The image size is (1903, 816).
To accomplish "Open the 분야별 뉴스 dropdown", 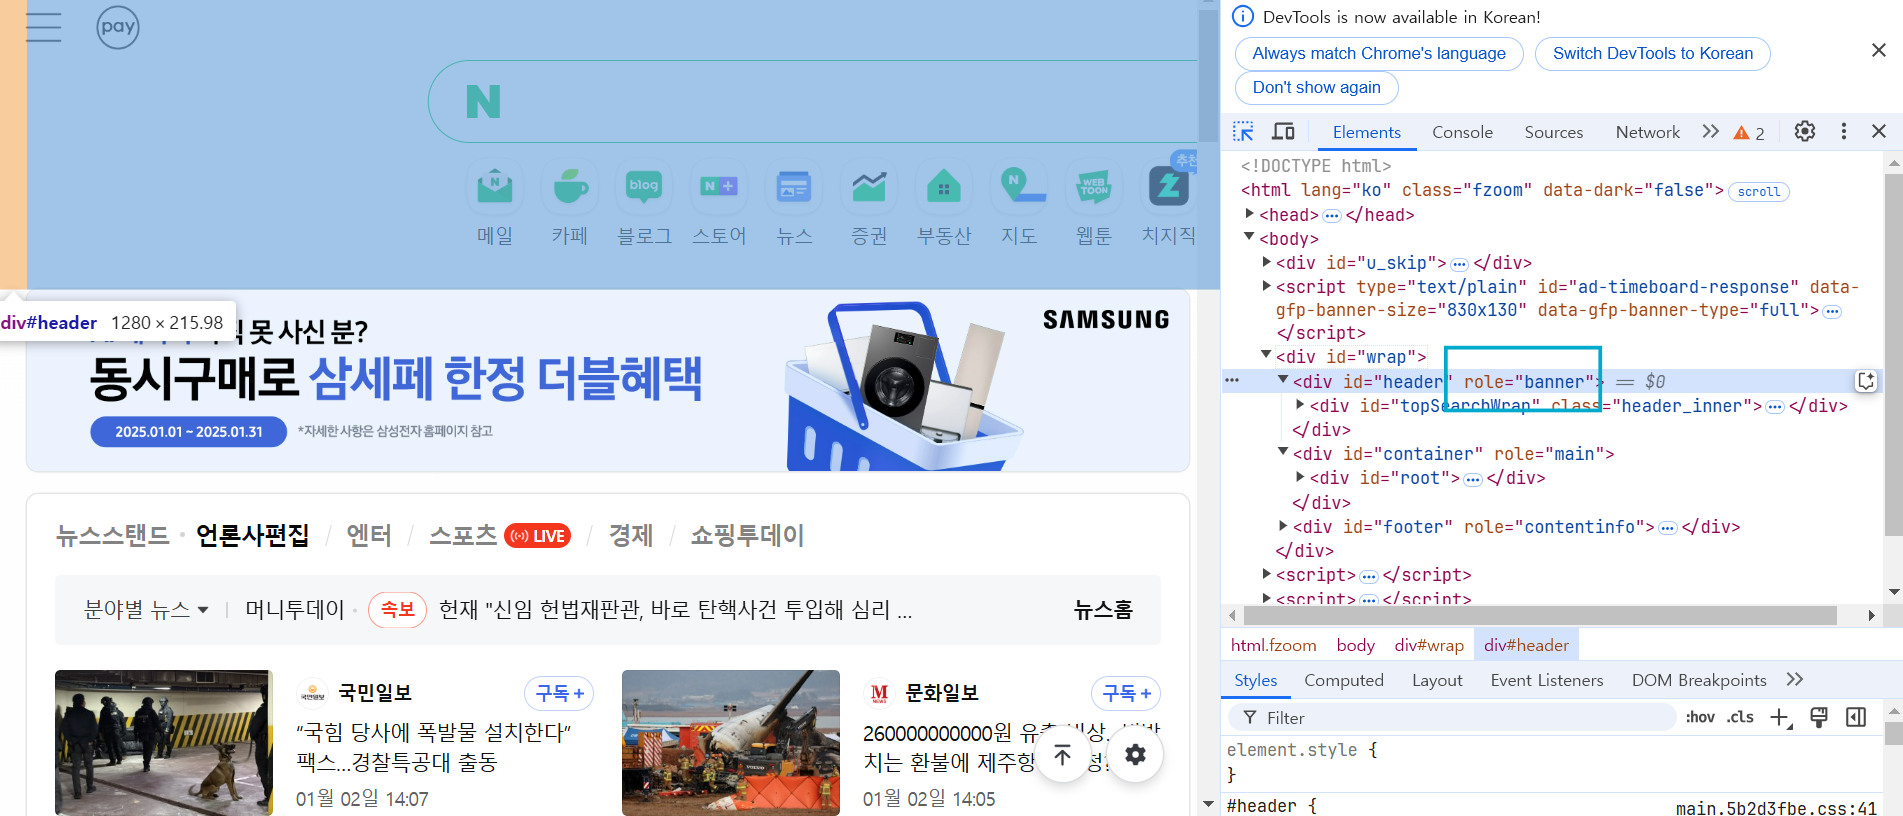I will tap(146, 609).
